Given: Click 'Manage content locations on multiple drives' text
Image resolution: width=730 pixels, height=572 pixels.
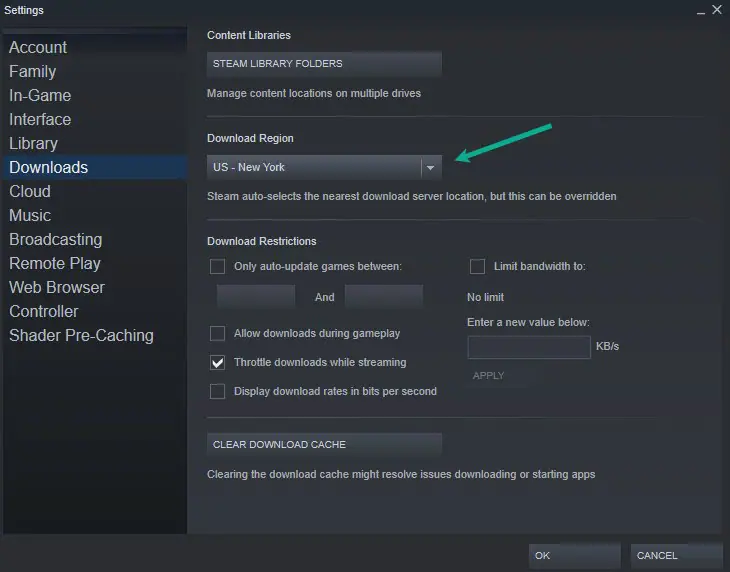Looking at the screenshot, I should point(314,93).
